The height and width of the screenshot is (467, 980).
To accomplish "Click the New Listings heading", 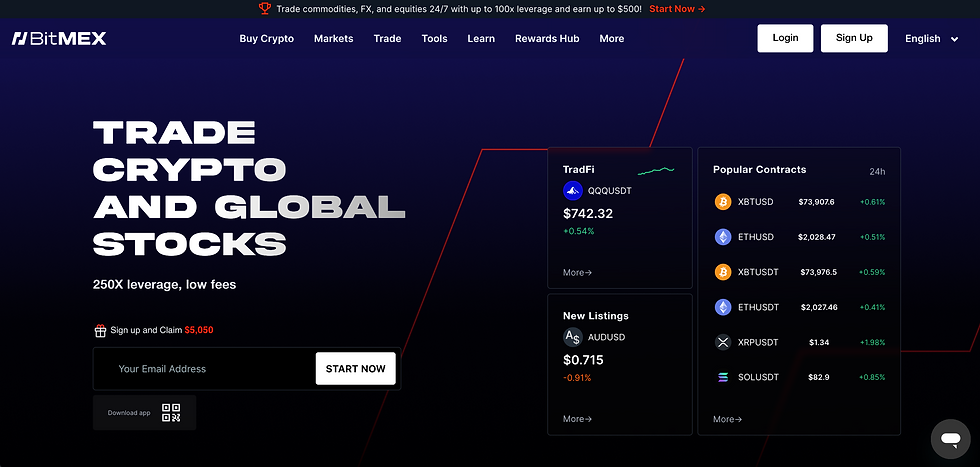I will tap(596, 316).
